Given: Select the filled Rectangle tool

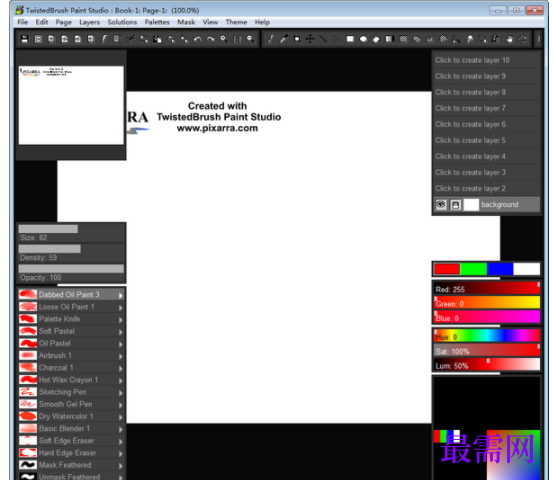Looking at the screenshot, I should click(350, 39).
